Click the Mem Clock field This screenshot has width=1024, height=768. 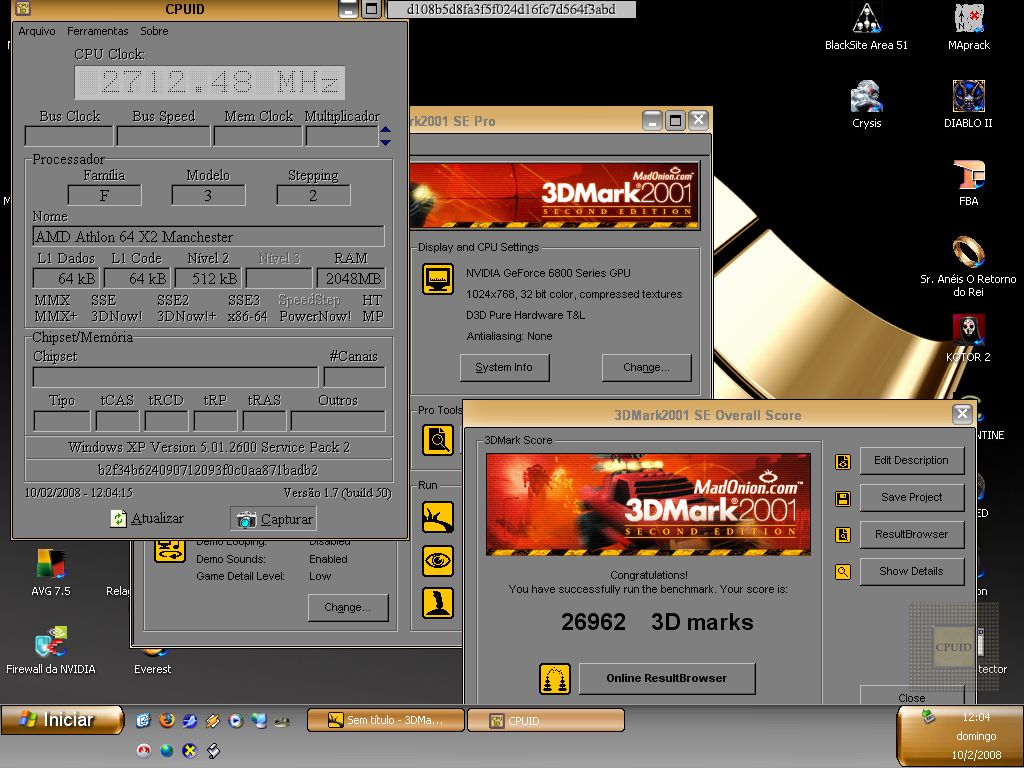258,136
